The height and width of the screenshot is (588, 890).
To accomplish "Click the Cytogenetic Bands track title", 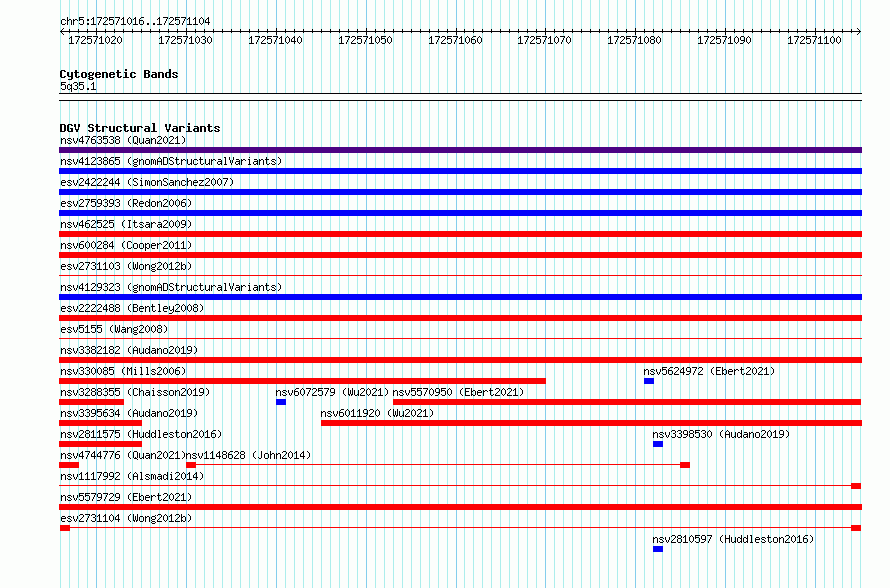I will [119, 74].
